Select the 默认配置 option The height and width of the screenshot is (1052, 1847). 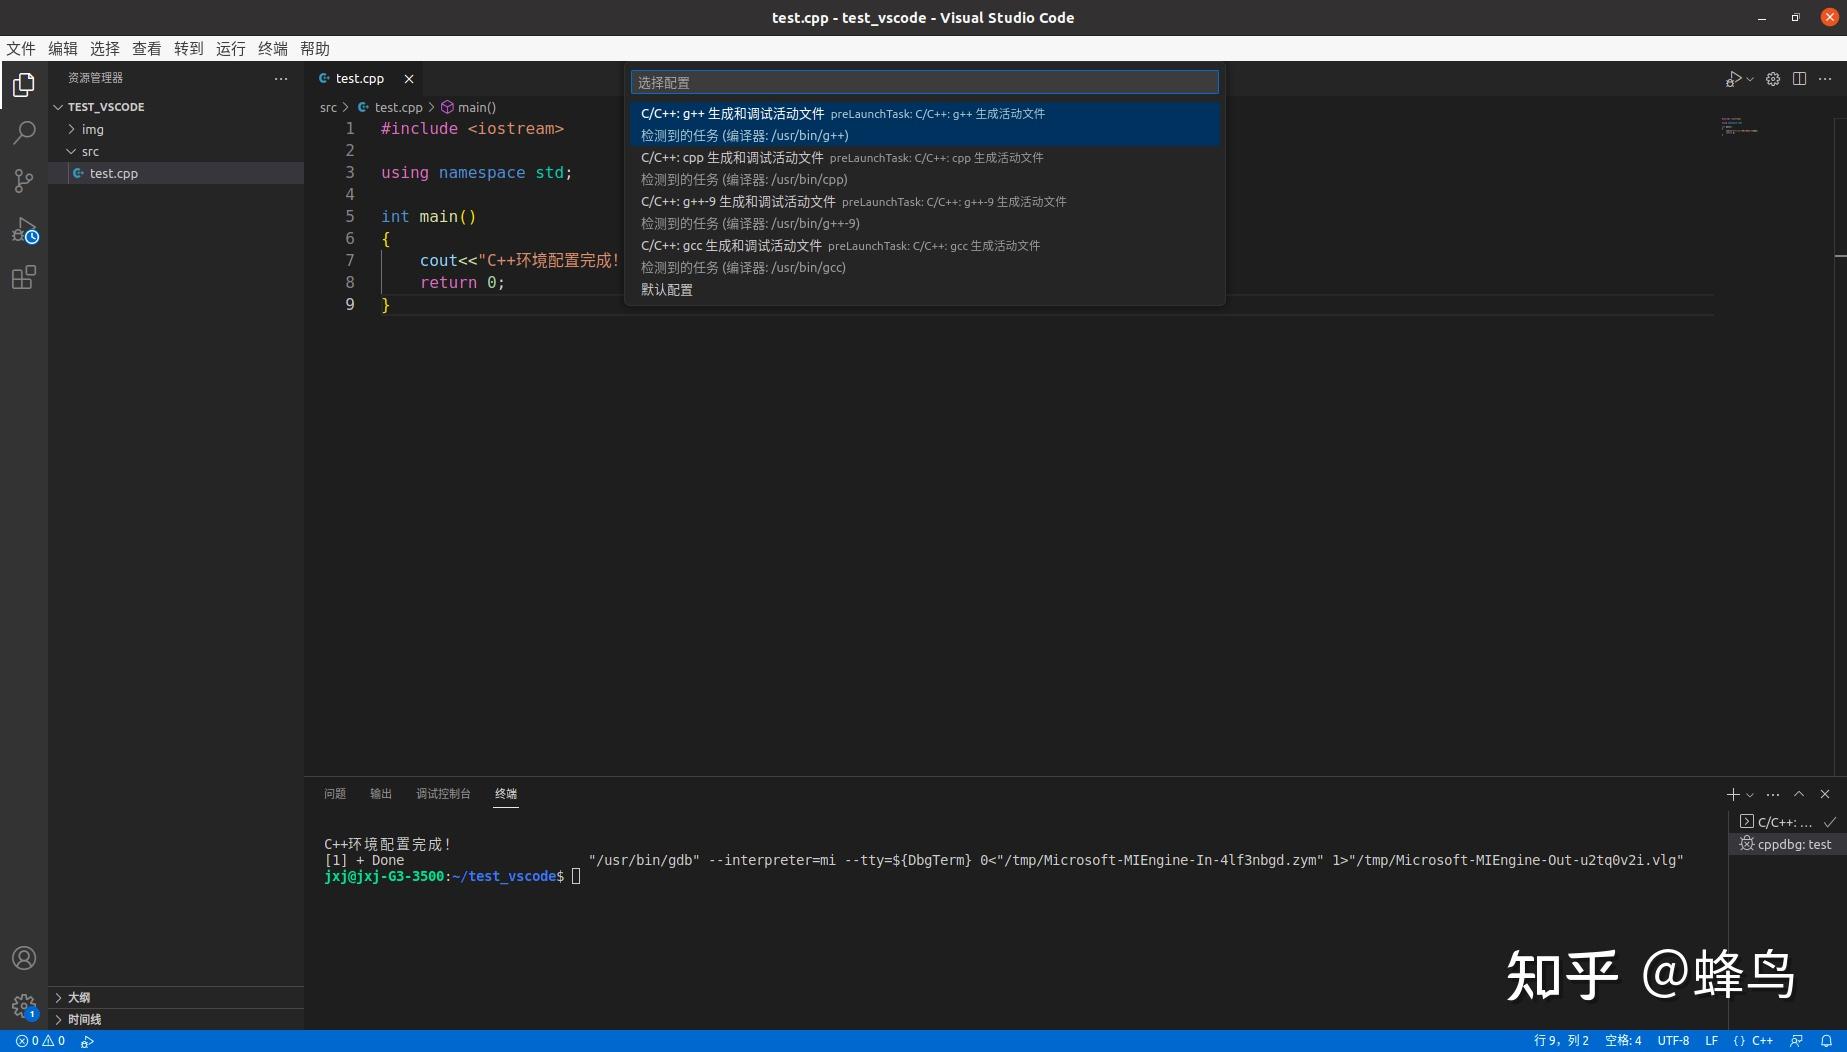tap(666, 289)
